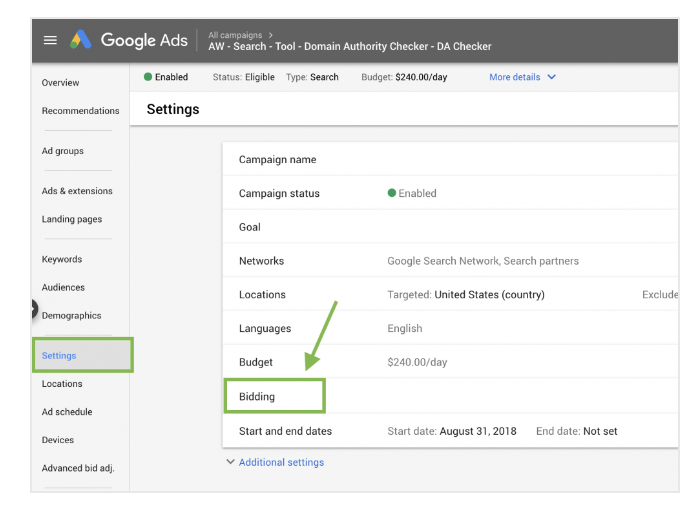Expand Additional settings section
This screenshot has width=693, height=507.
pyautogui.click(x=276, y=462)
